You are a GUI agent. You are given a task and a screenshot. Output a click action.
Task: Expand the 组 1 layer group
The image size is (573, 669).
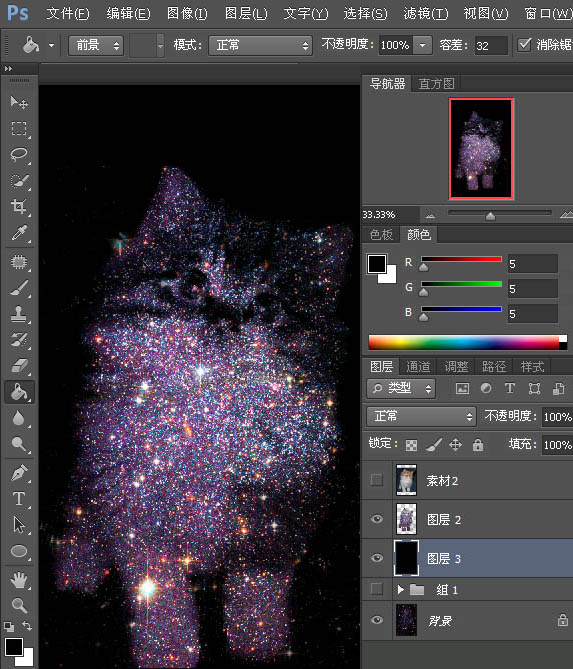[x=400, y=590]
